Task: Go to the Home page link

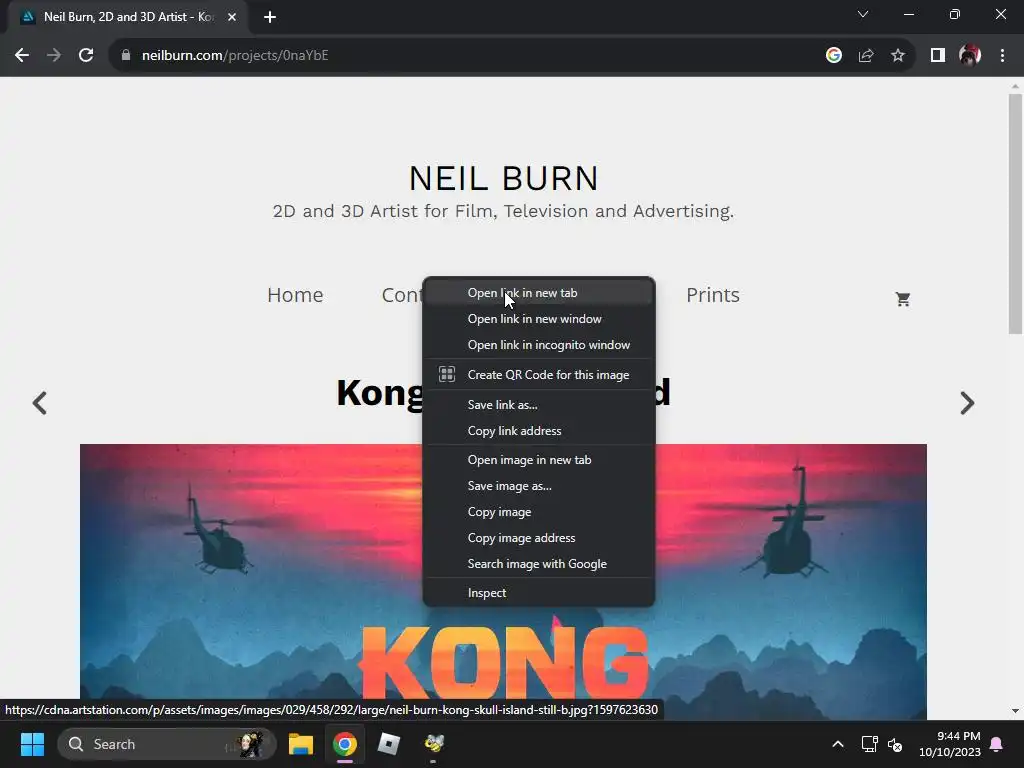Action: tap(295, 295)
